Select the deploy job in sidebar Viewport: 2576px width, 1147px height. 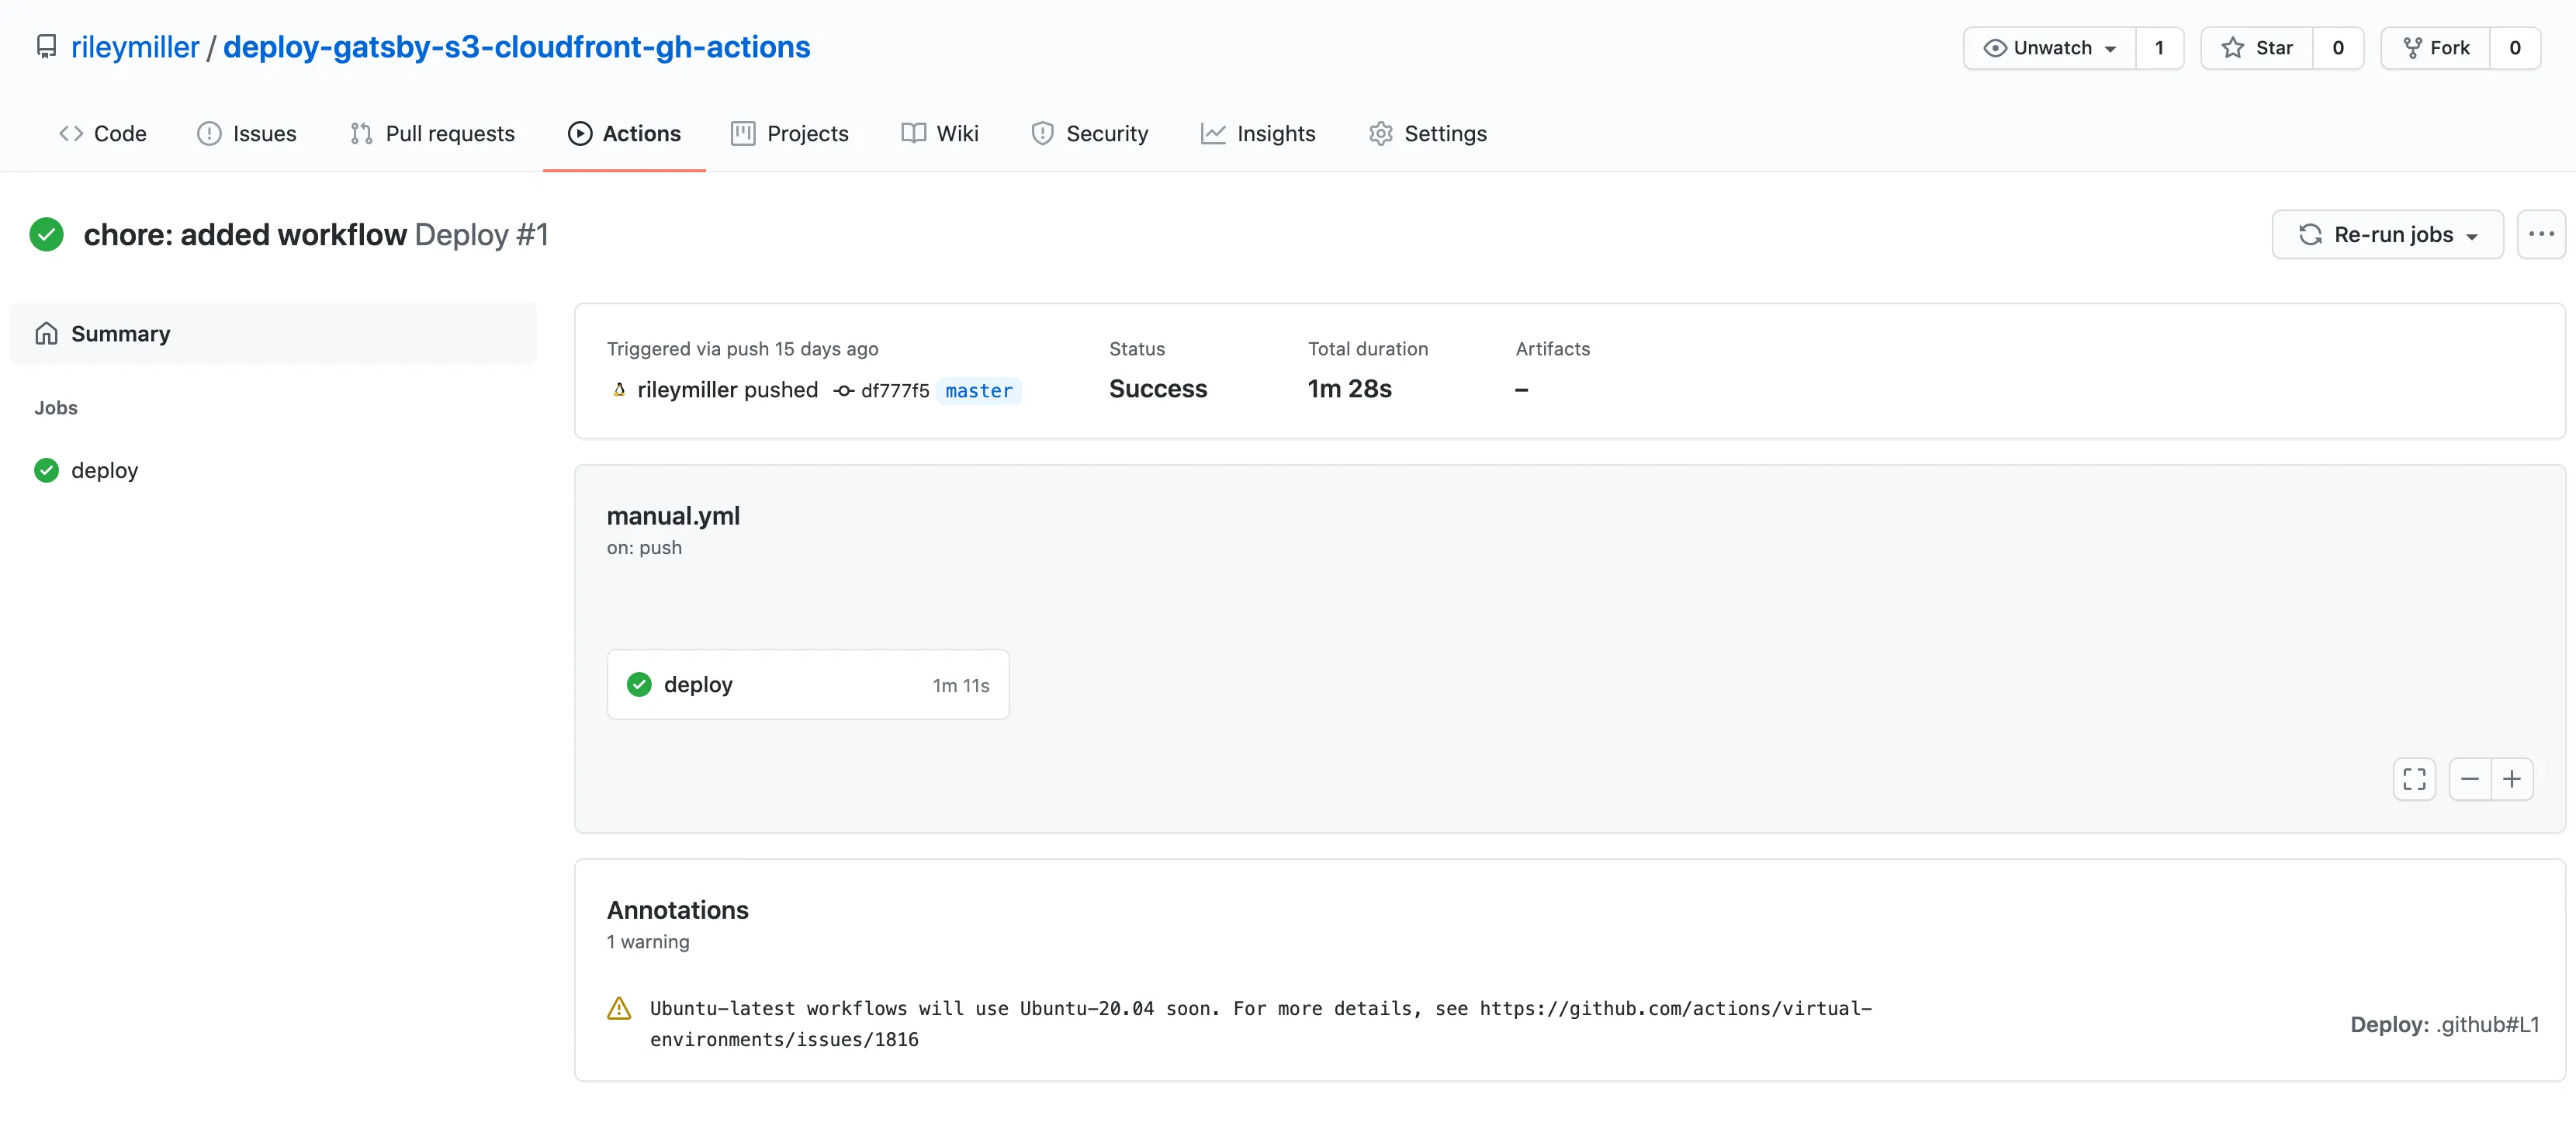104,470
